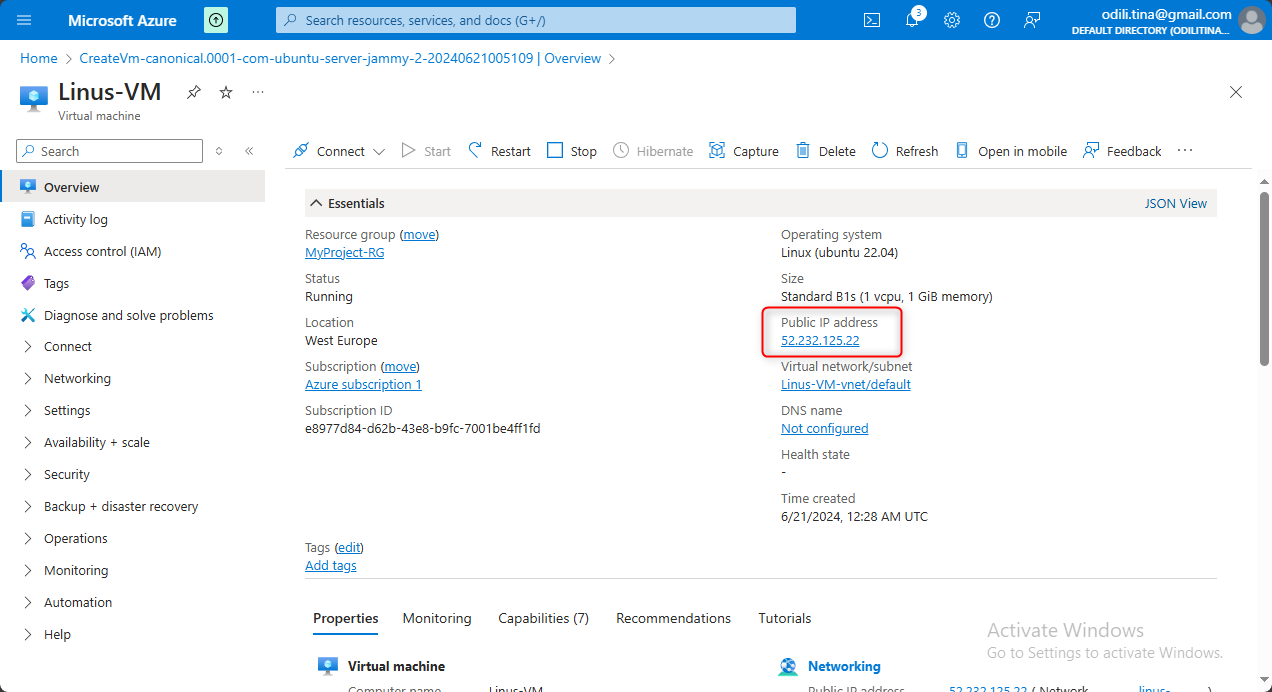Switch to the Recommendations tab

(673, 618)
